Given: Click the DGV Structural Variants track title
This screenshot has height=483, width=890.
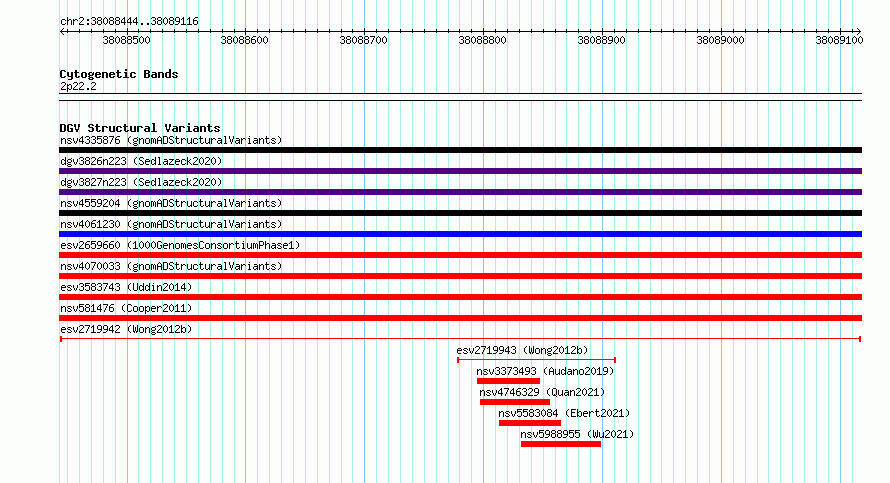Looking at the screenshot, I should pyautogui.click(x=140, y=128).
